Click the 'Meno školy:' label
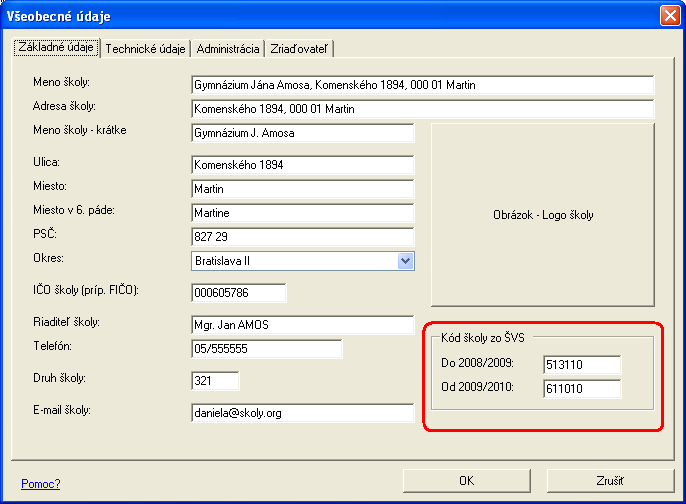The height and width of the screenshot is (504, 686). coord(62,82)
